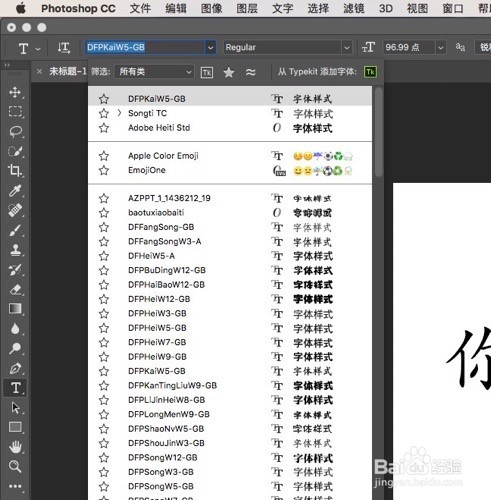Choose the DFPShaoNvW5-GB font
The height and width of the screenshot is (500, 491).
[x=230, y=429]
